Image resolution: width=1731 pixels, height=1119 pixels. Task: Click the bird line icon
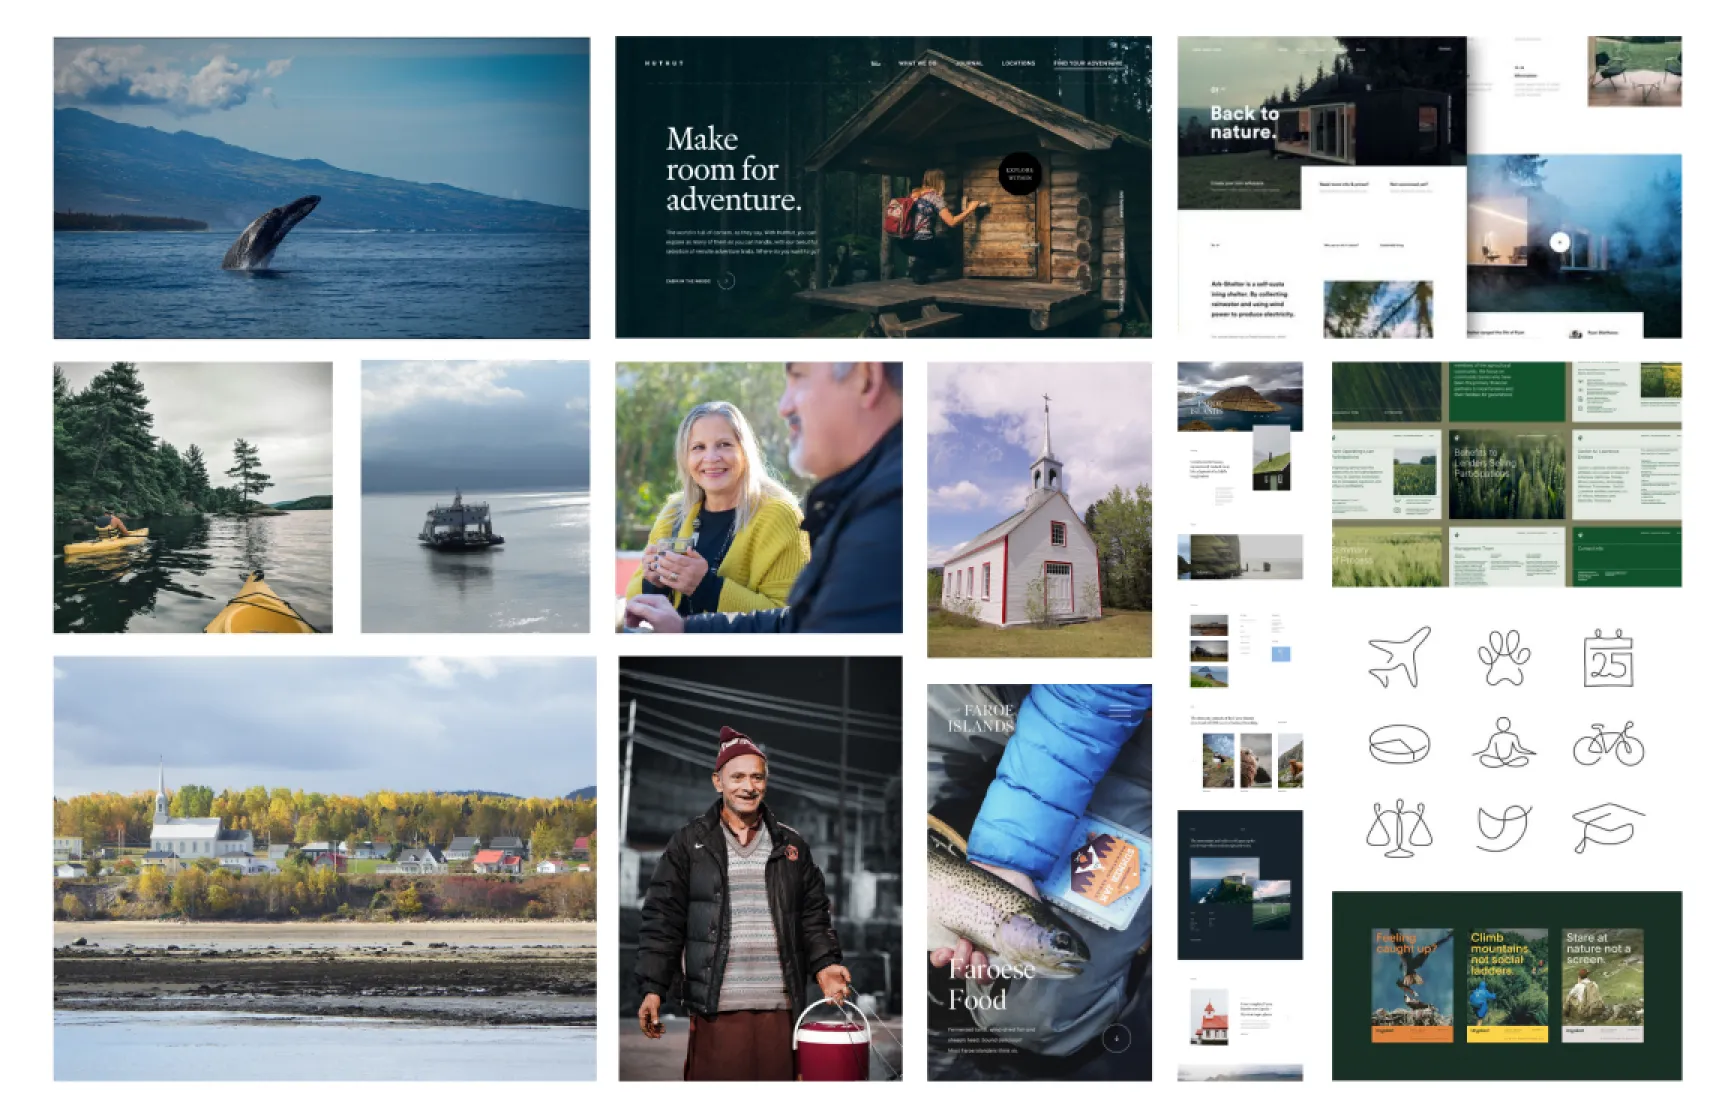[1503, 828]
